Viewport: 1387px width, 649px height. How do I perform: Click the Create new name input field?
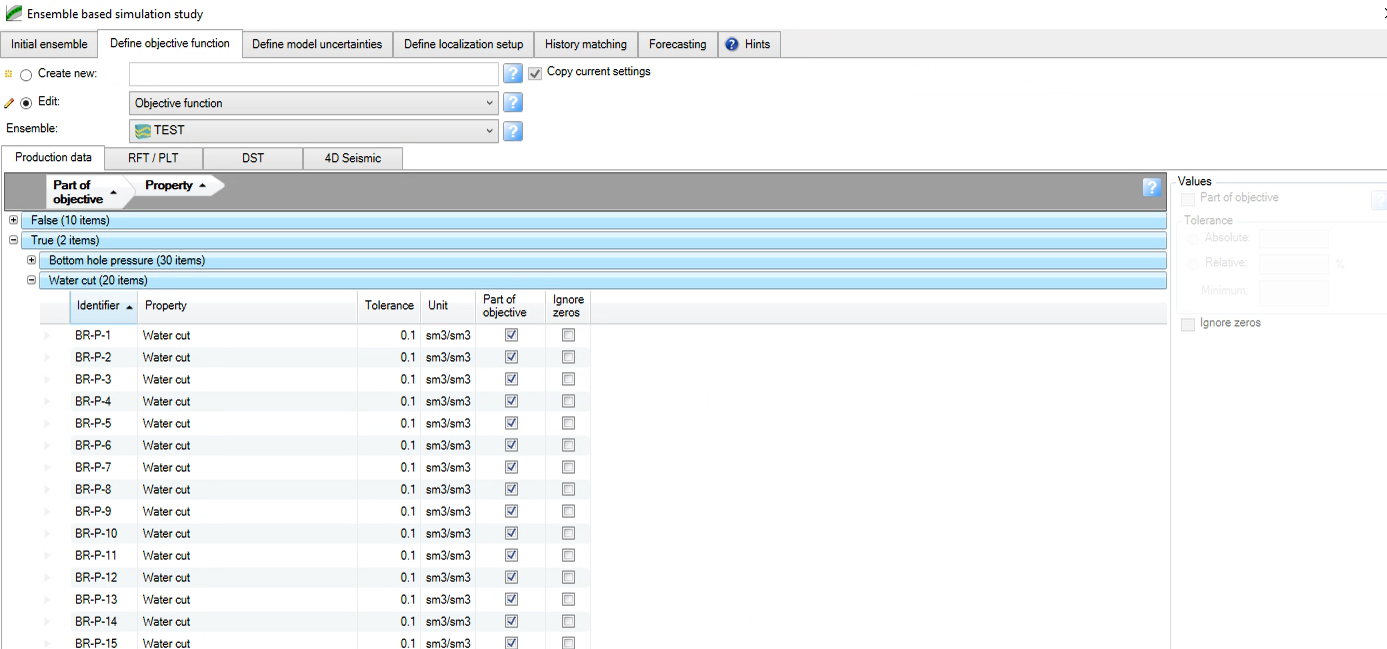pos(313,74)
